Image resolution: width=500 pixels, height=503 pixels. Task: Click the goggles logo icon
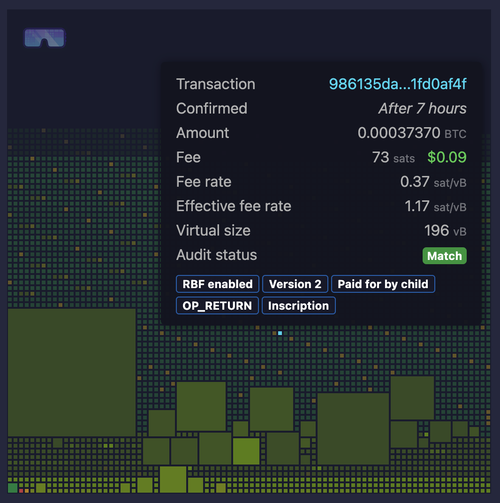point(44,37)
